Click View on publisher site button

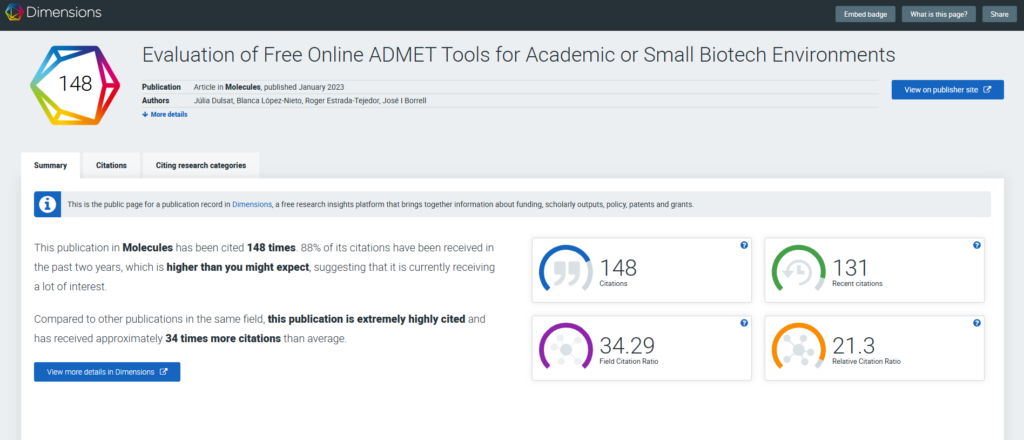[x=947, y=90]
